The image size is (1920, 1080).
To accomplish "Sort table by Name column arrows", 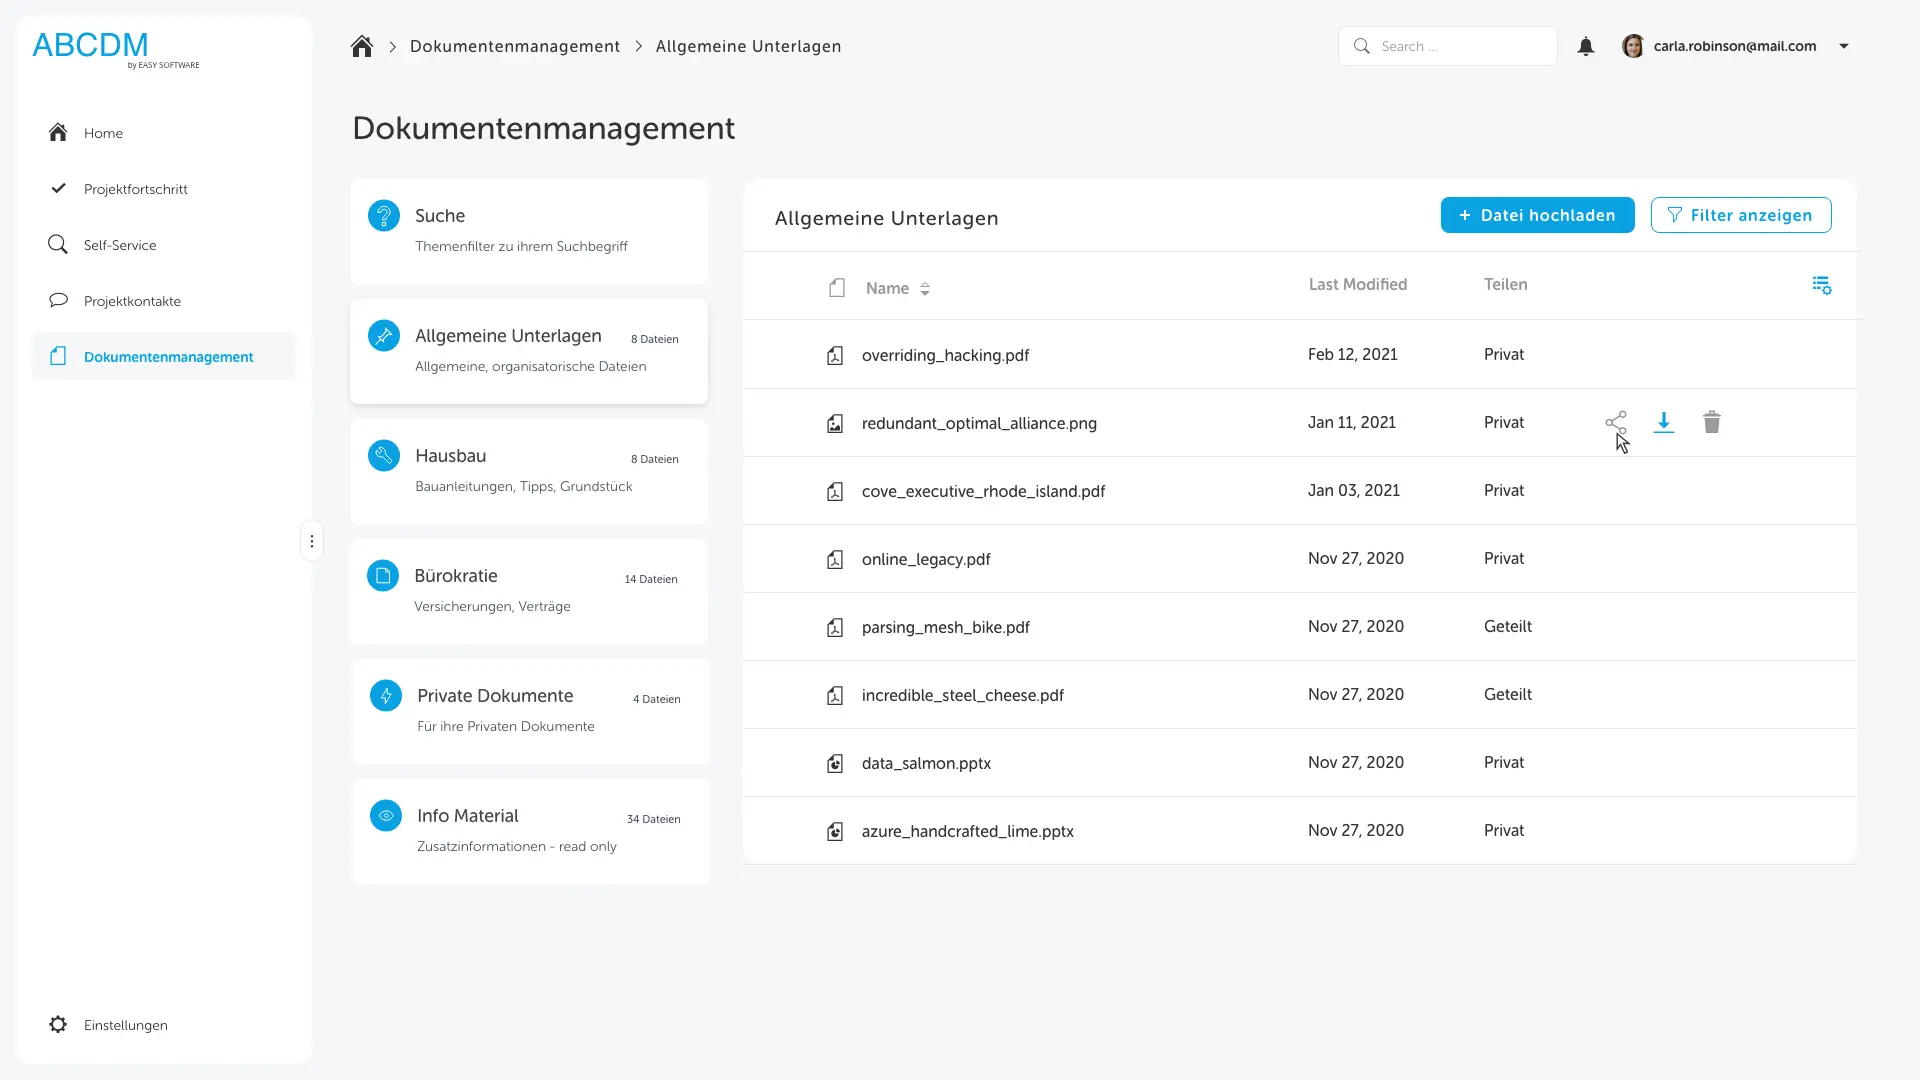I will pos(925,289).
